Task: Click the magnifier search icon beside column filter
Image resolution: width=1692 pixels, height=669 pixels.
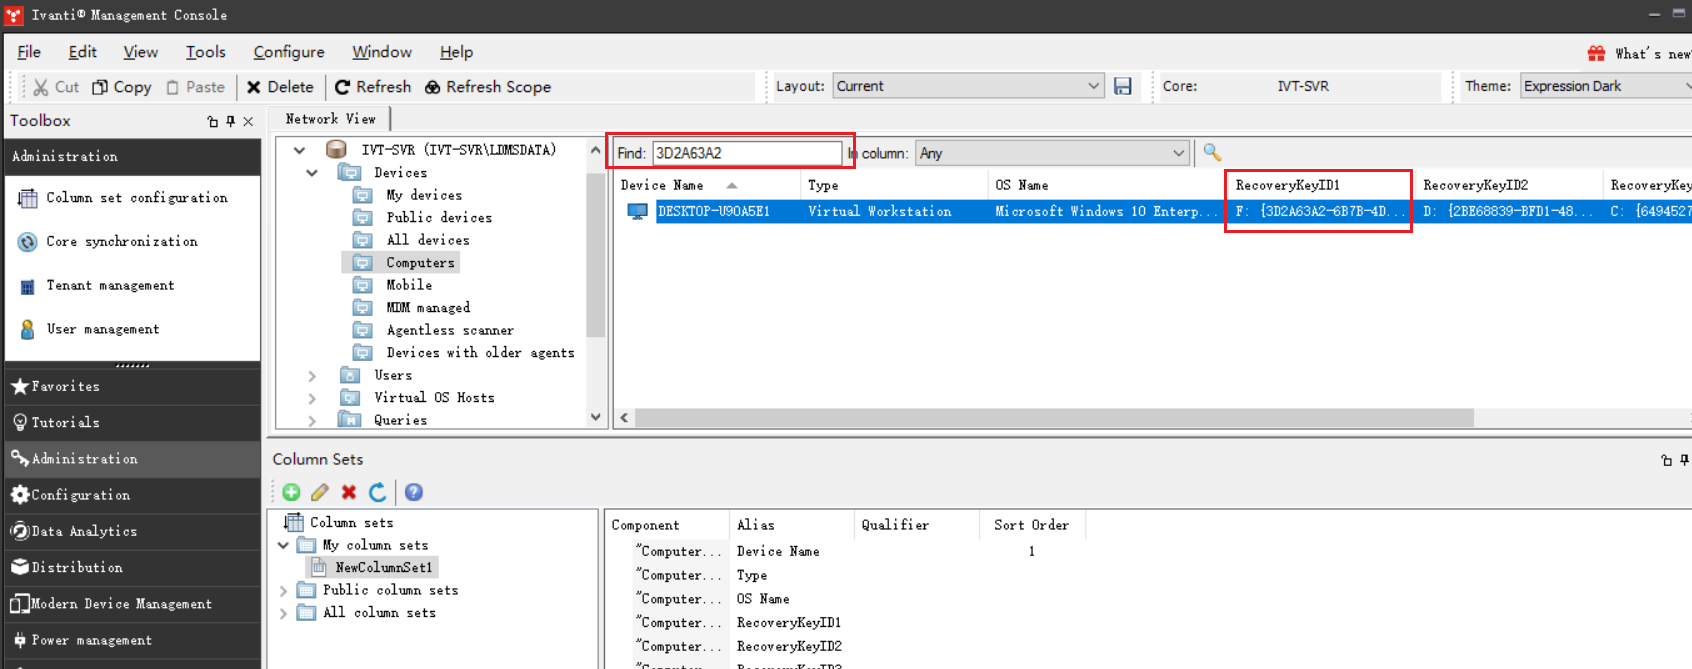Action: 1212,153
